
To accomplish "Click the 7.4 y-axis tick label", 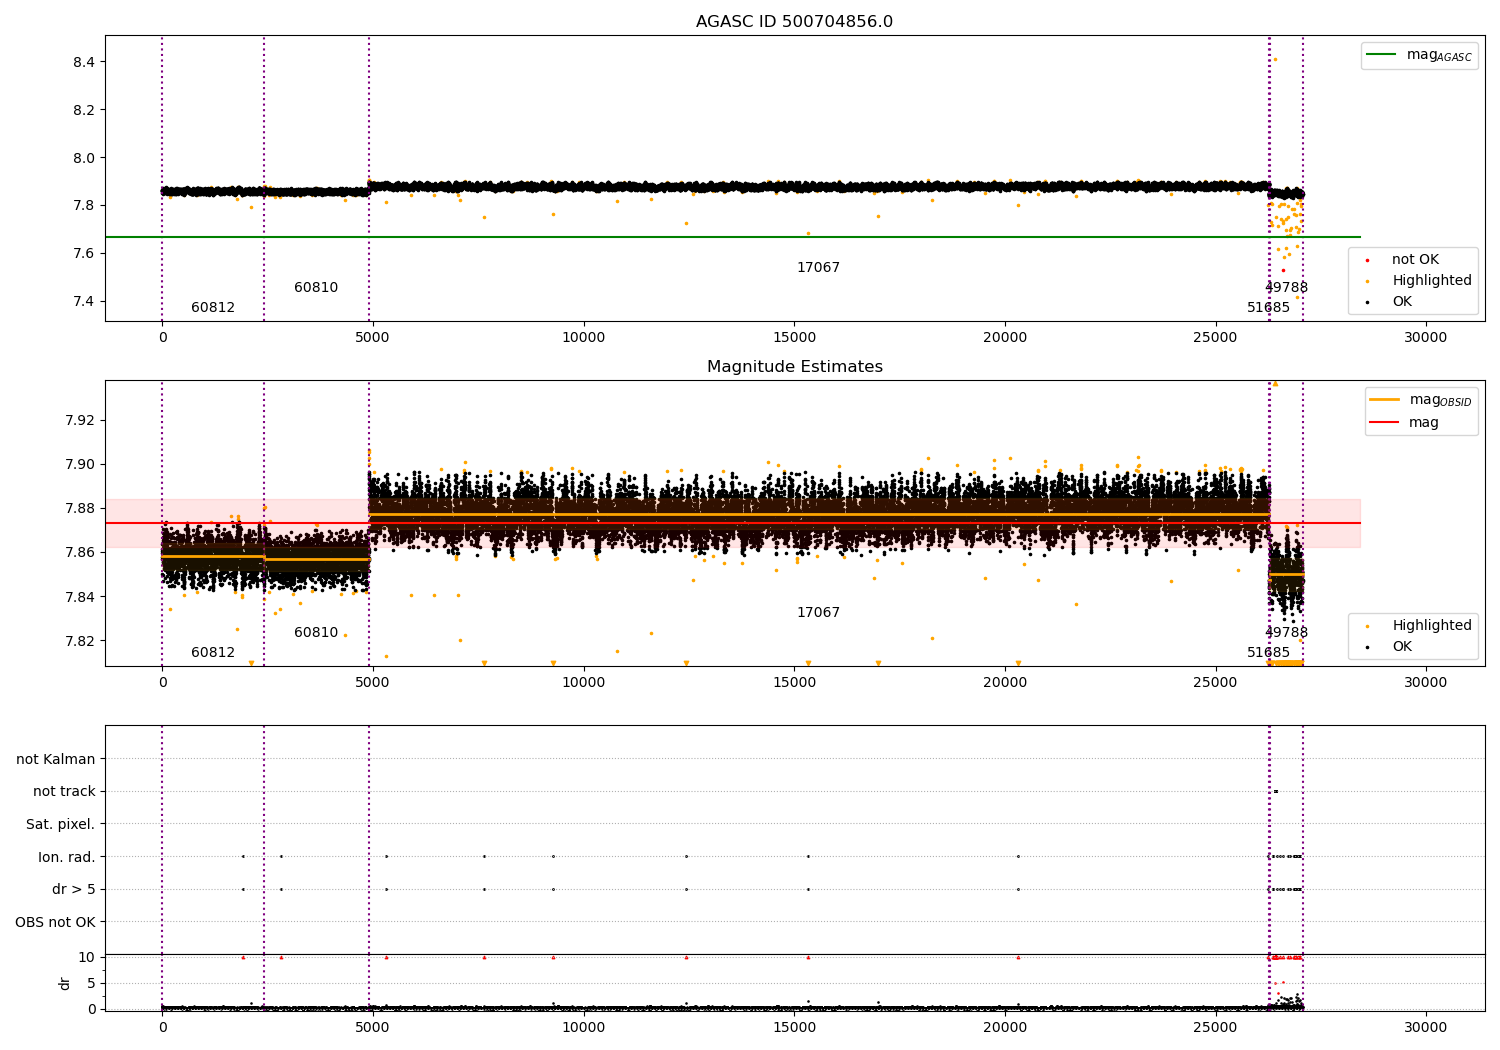I will (x=84, y=302).
